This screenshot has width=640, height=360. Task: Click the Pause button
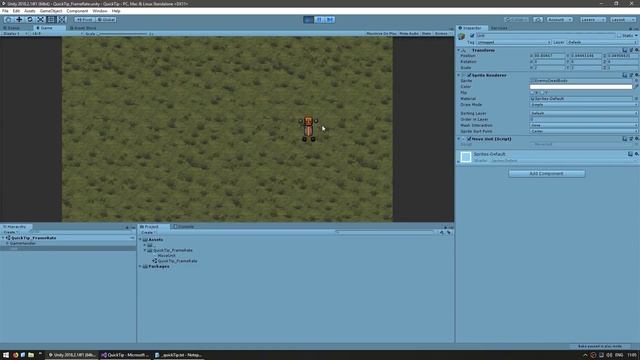pos(319,20)
